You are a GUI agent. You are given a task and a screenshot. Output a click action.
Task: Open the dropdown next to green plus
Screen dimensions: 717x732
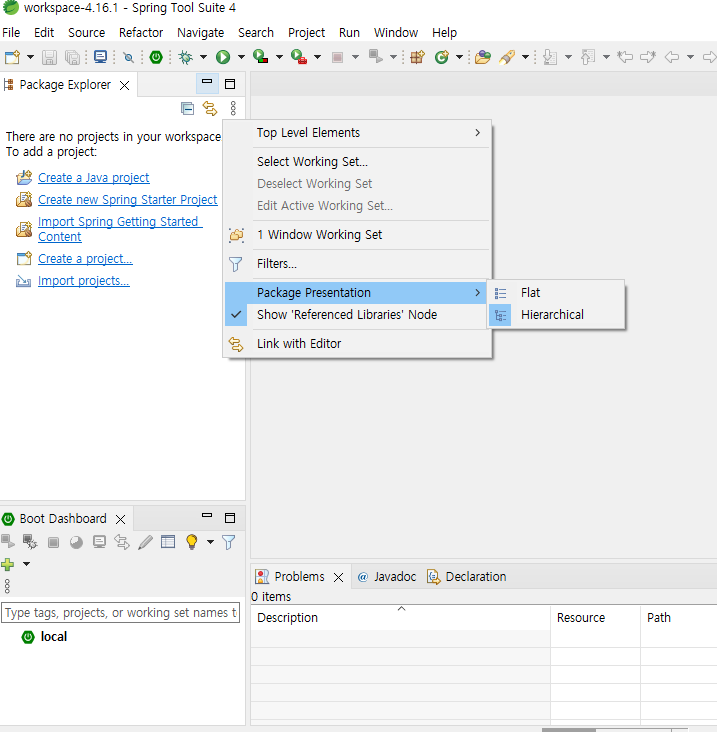tap(27, 564)
